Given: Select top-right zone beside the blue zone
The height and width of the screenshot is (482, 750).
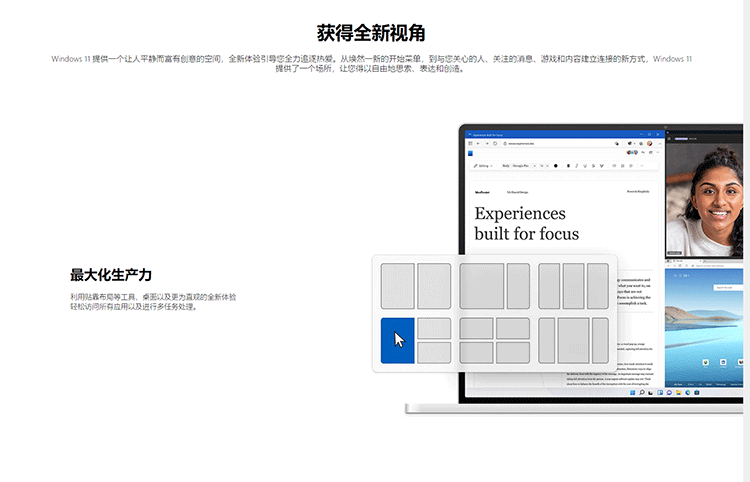Looking at the screenshot, I should click(x=434, y=328).
